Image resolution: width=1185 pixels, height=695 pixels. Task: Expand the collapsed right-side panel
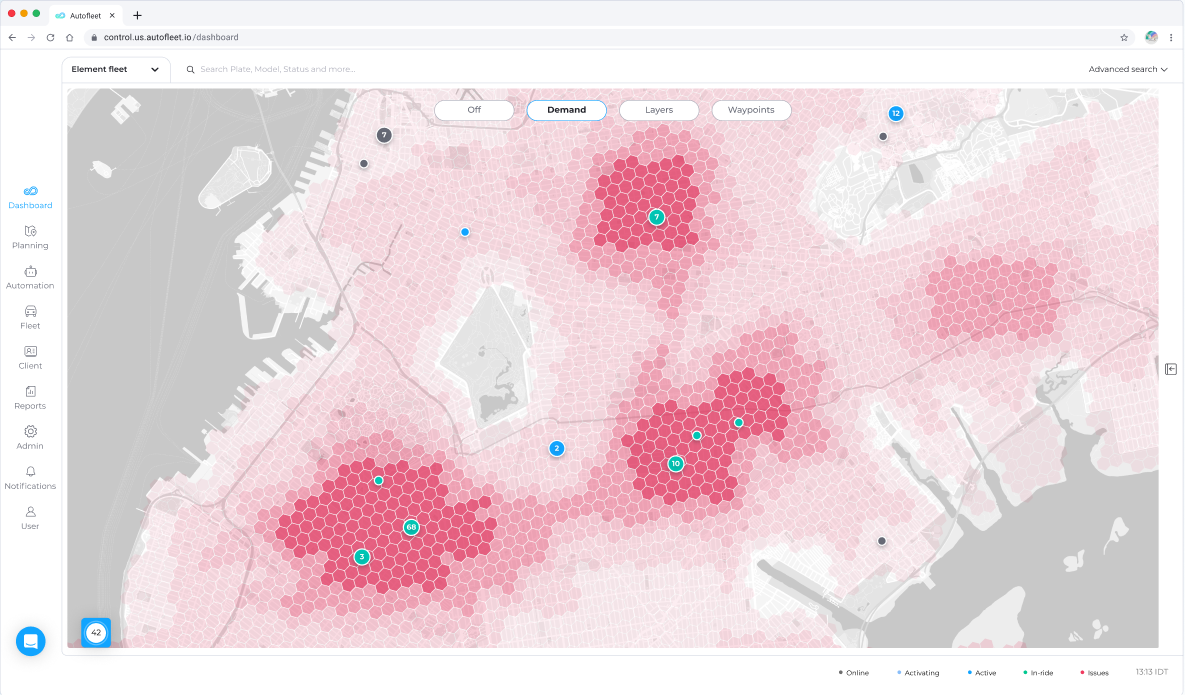pos(1171,369)
